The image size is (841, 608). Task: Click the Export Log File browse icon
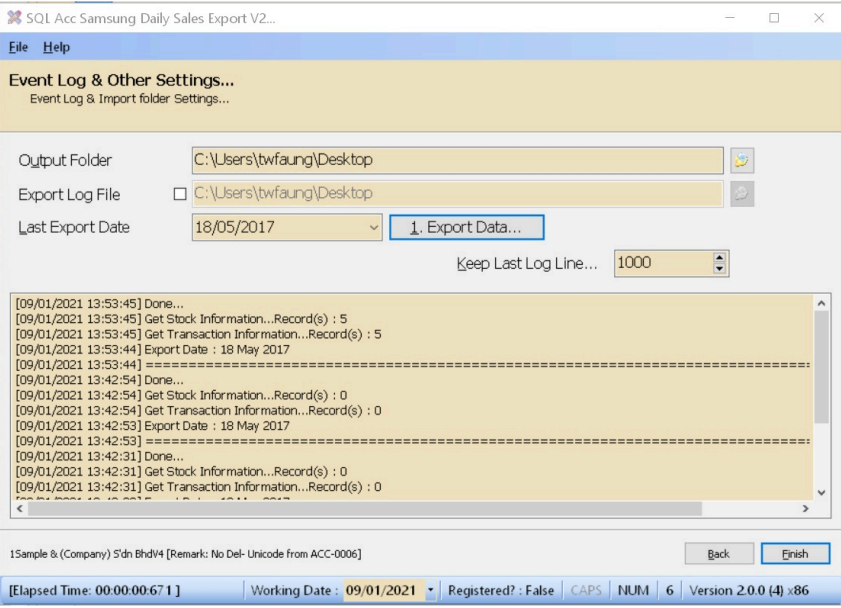[741, 194]
